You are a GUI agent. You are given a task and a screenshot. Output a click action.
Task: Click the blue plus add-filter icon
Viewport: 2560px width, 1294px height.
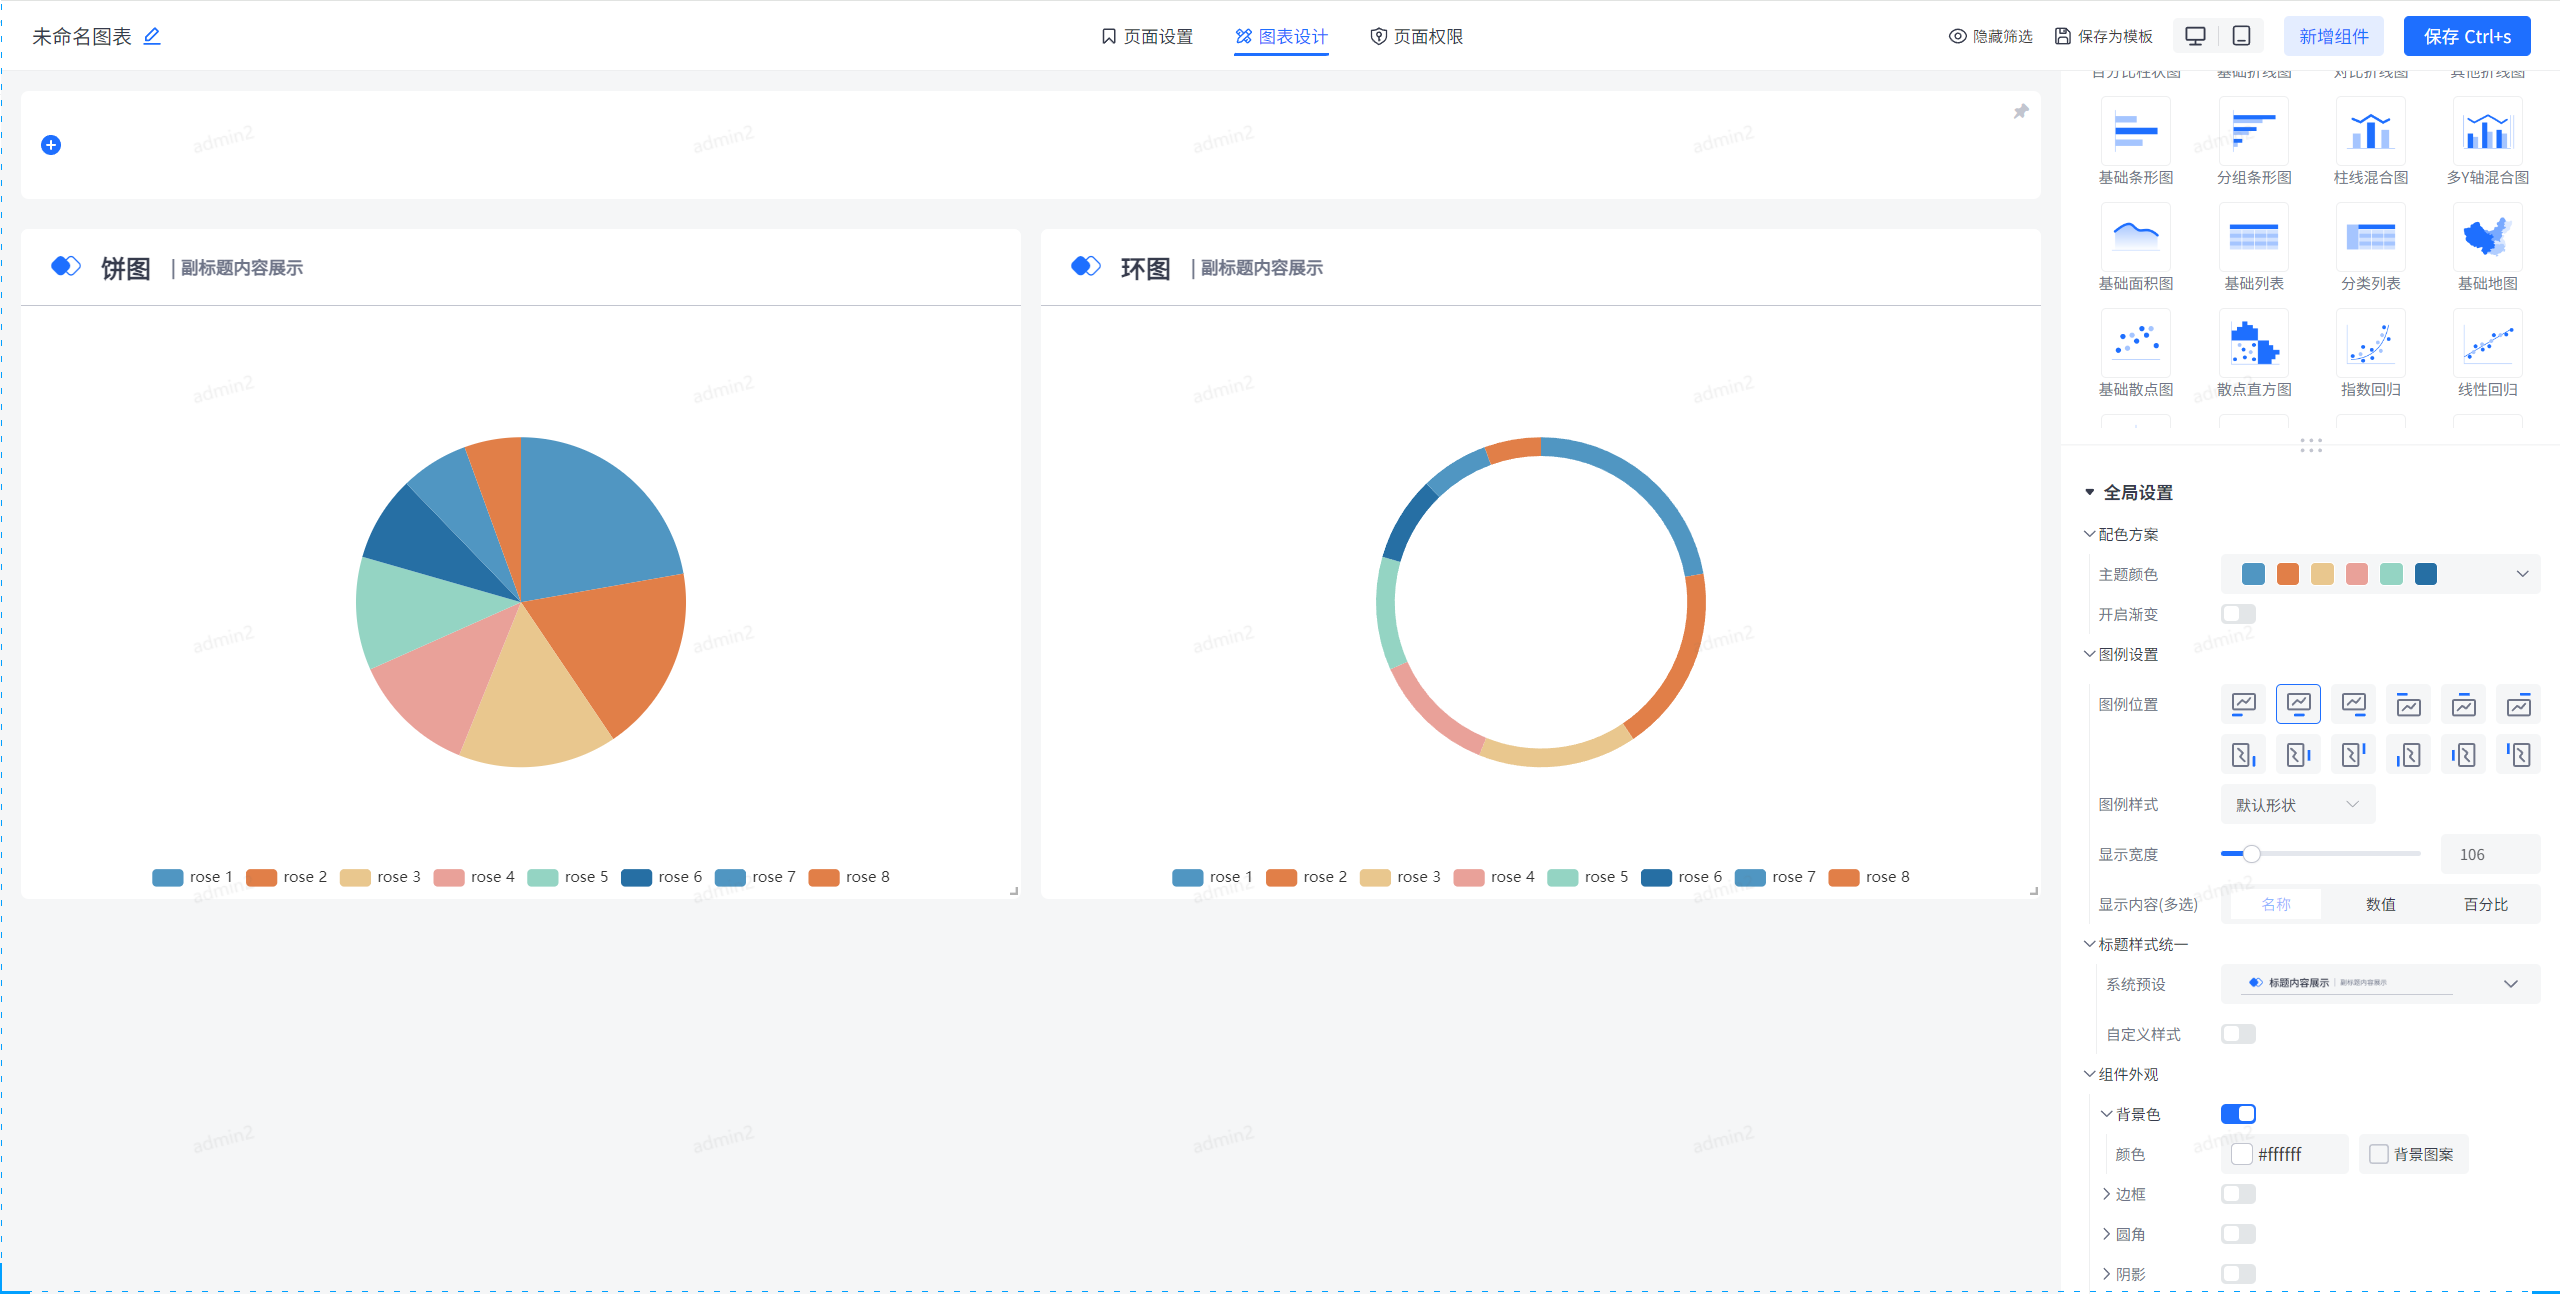click(51, 145)
